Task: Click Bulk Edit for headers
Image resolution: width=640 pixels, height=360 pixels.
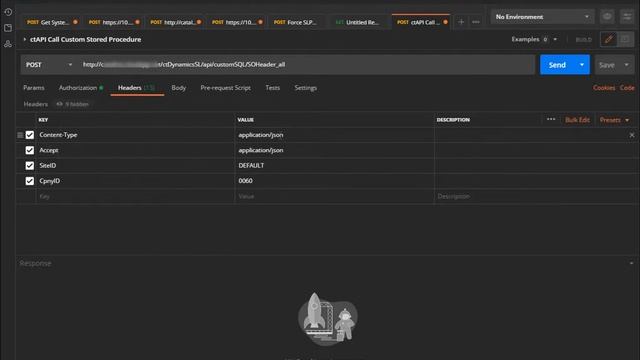Action: point(577,120)
